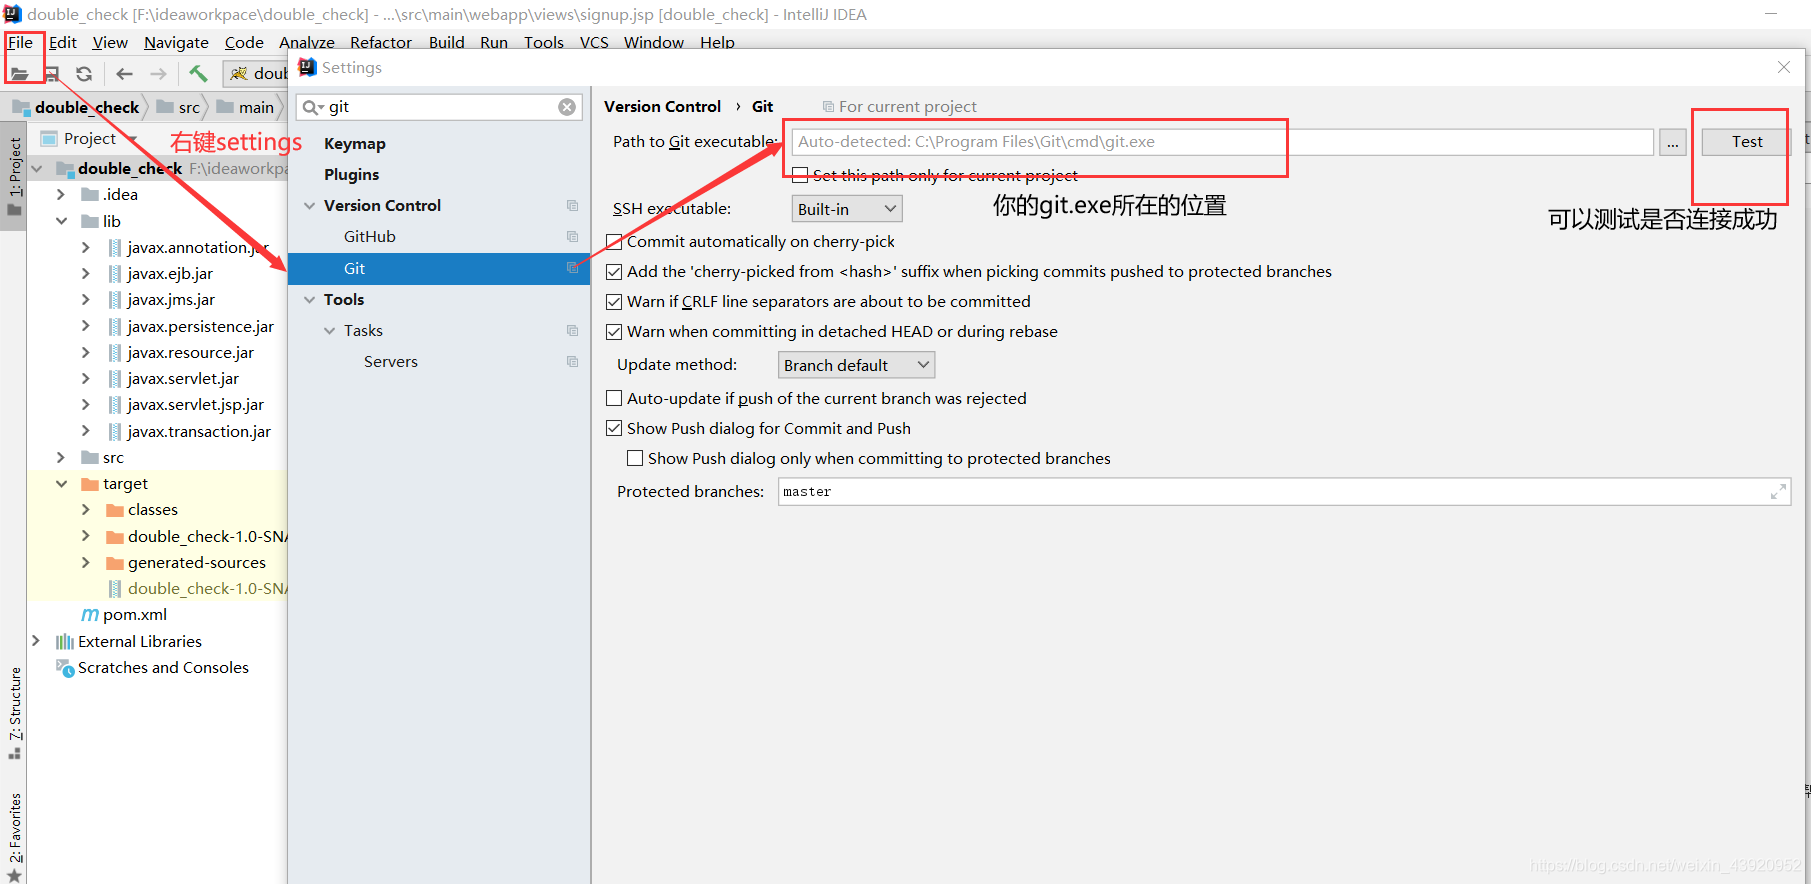1811x884 pixels.
Task: Click Version Control breadcrumb in settings header
Action: pyautogui.click(x=662, y=106)
